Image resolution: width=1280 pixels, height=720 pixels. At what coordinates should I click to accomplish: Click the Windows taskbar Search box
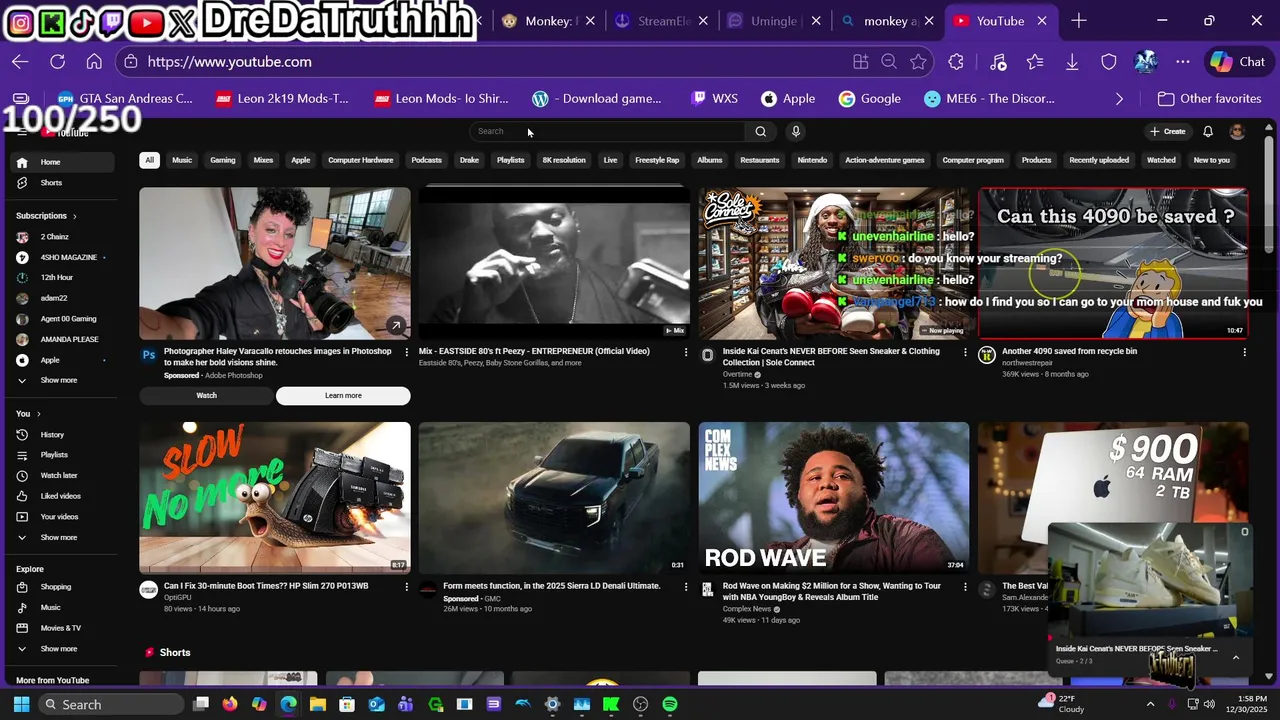click(112, 705)
